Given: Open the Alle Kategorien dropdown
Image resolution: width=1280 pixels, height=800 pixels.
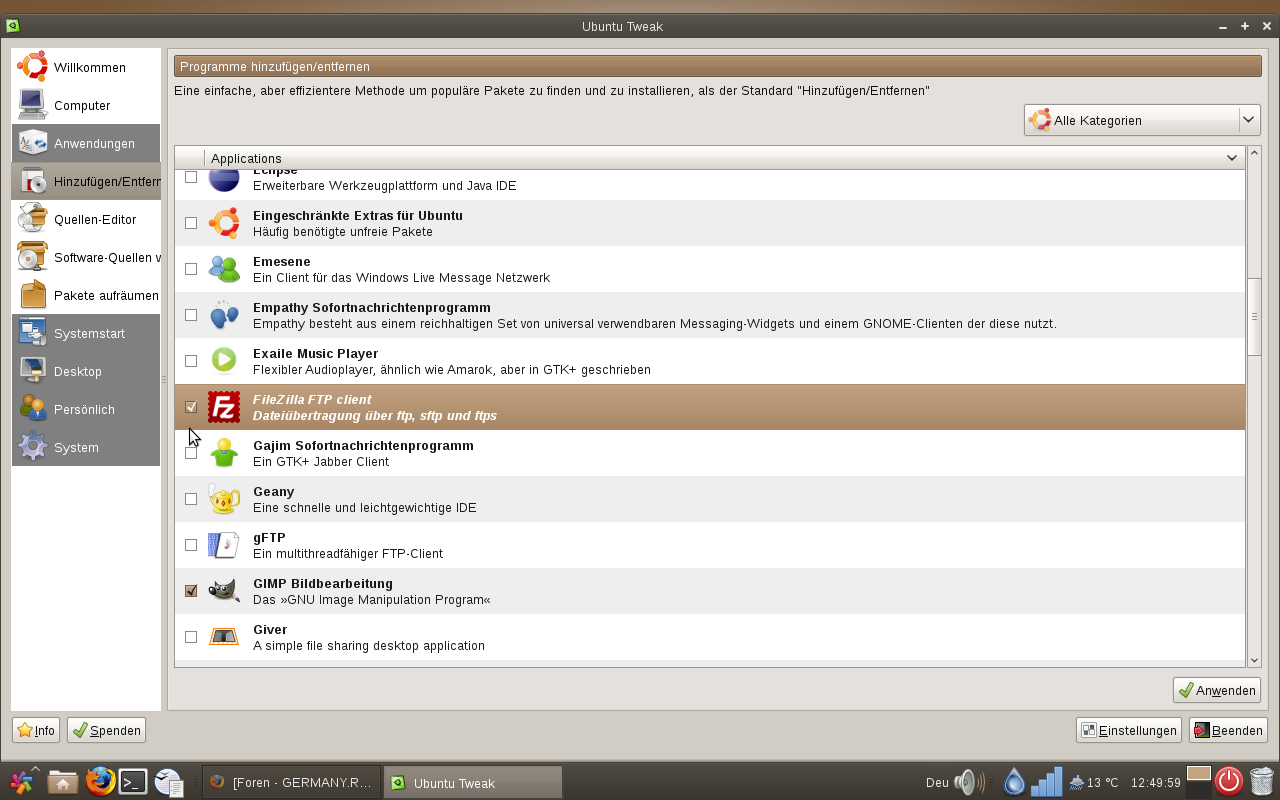Looking at the screenshot, I should coord(1142,120).
